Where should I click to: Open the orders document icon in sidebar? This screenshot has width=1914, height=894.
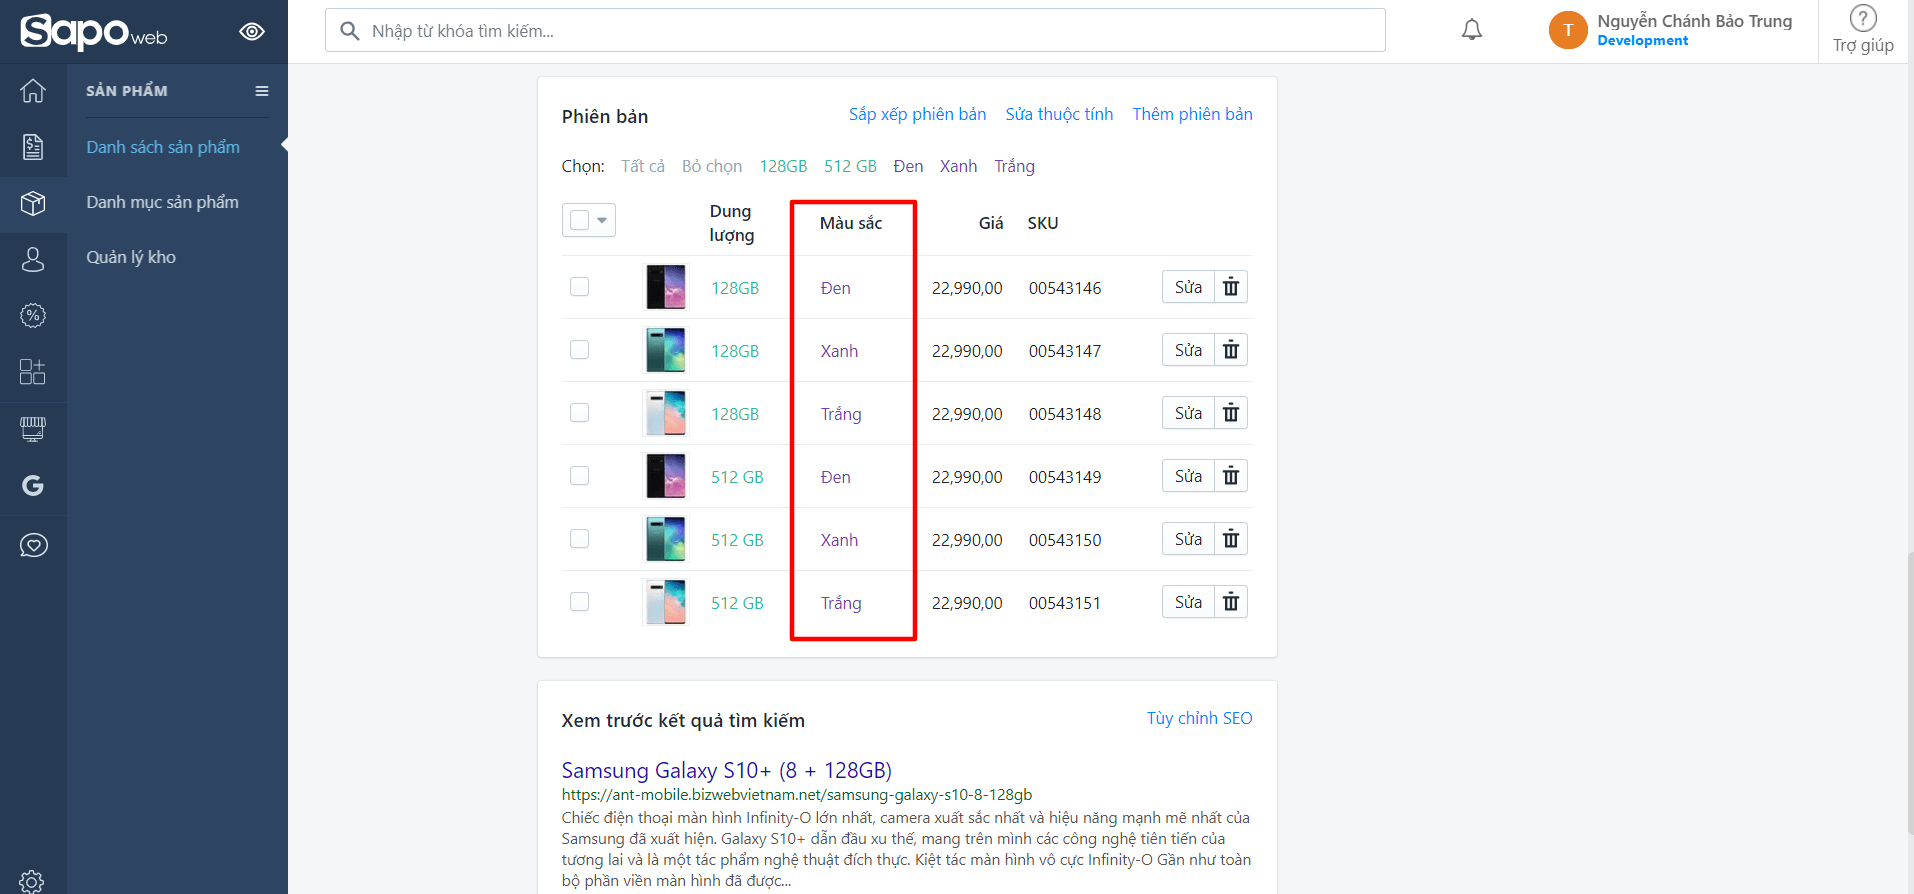(x=33, y=147)
